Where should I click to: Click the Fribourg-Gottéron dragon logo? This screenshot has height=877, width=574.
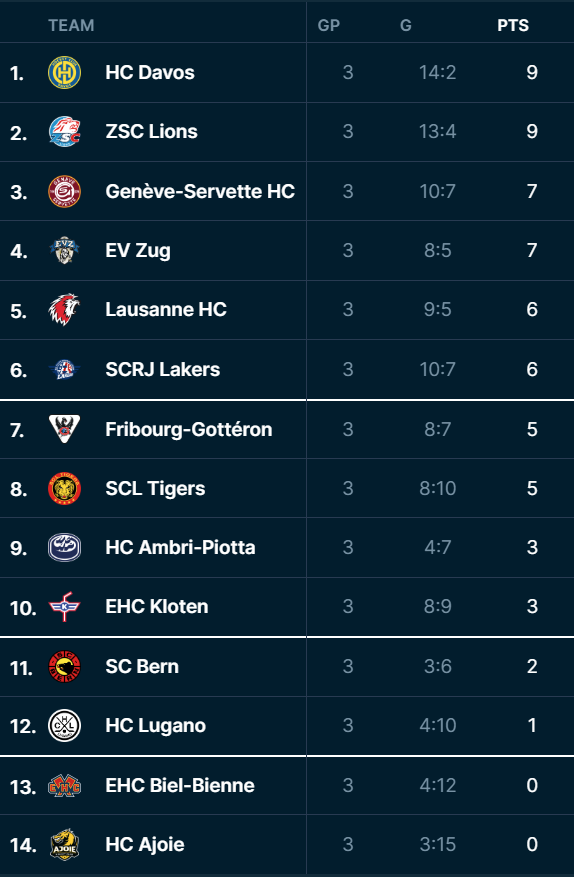pyautogui.click(x=64, y=429)
